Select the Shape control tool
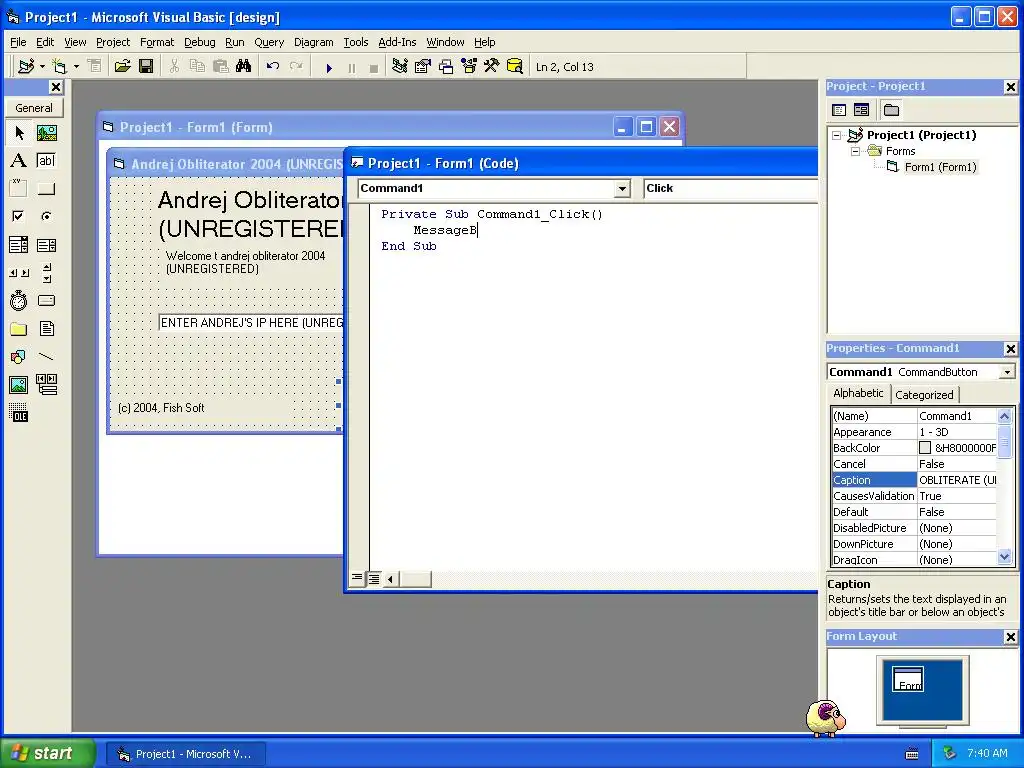Image resolution: width=1024 pixels, height=768 pixels. [19, 357]
